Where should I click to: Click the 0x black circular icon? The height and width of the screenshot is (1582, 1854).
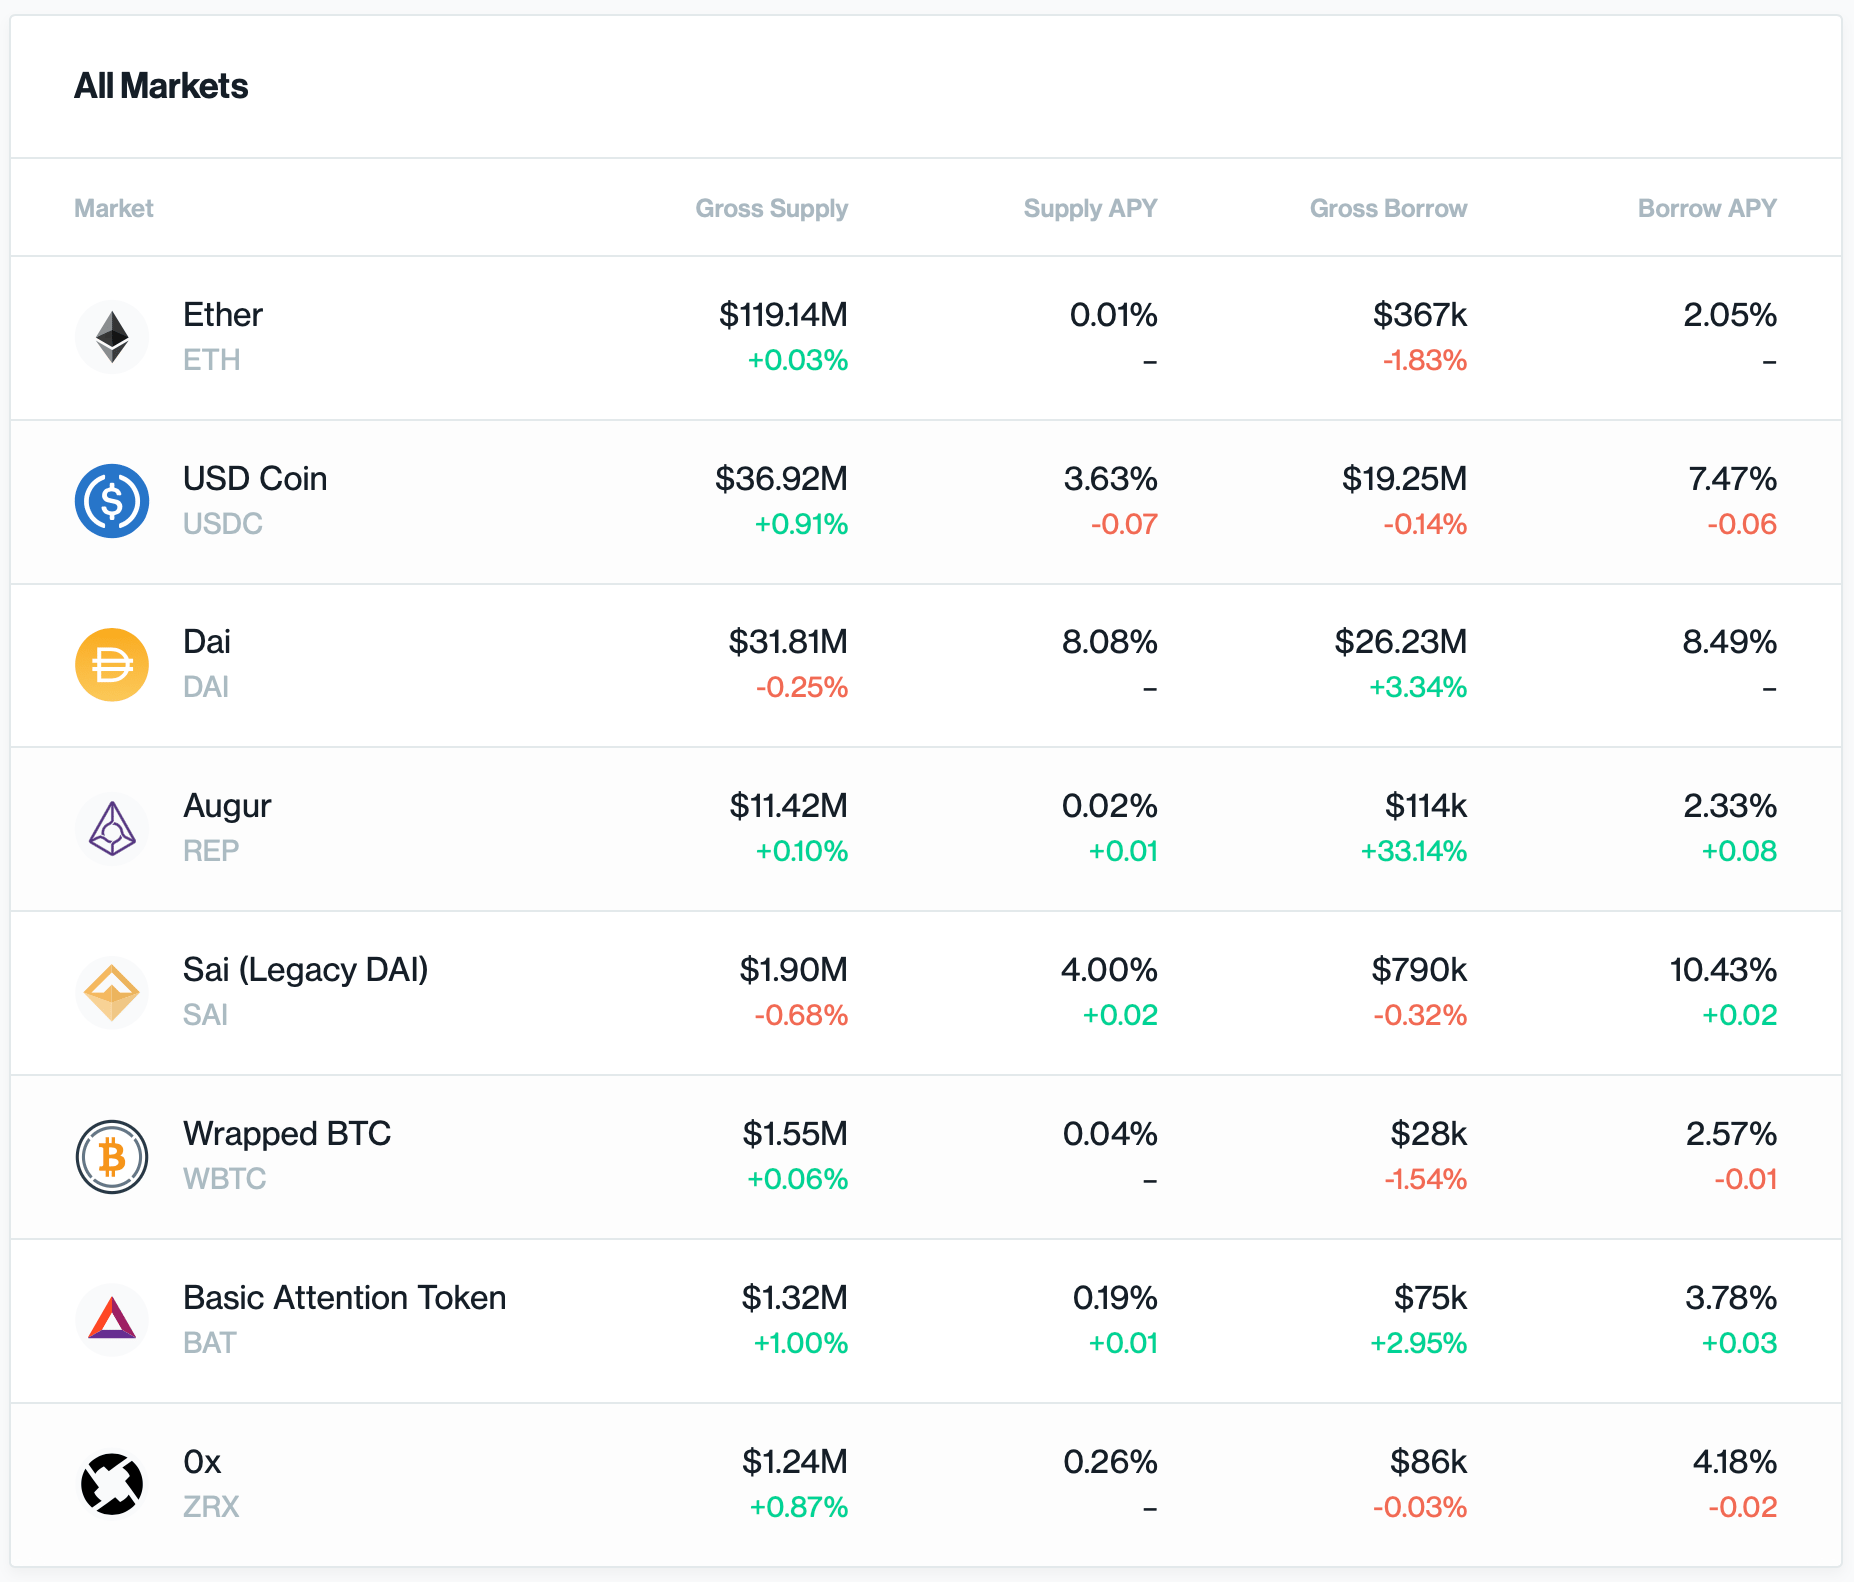[112, 1484]
